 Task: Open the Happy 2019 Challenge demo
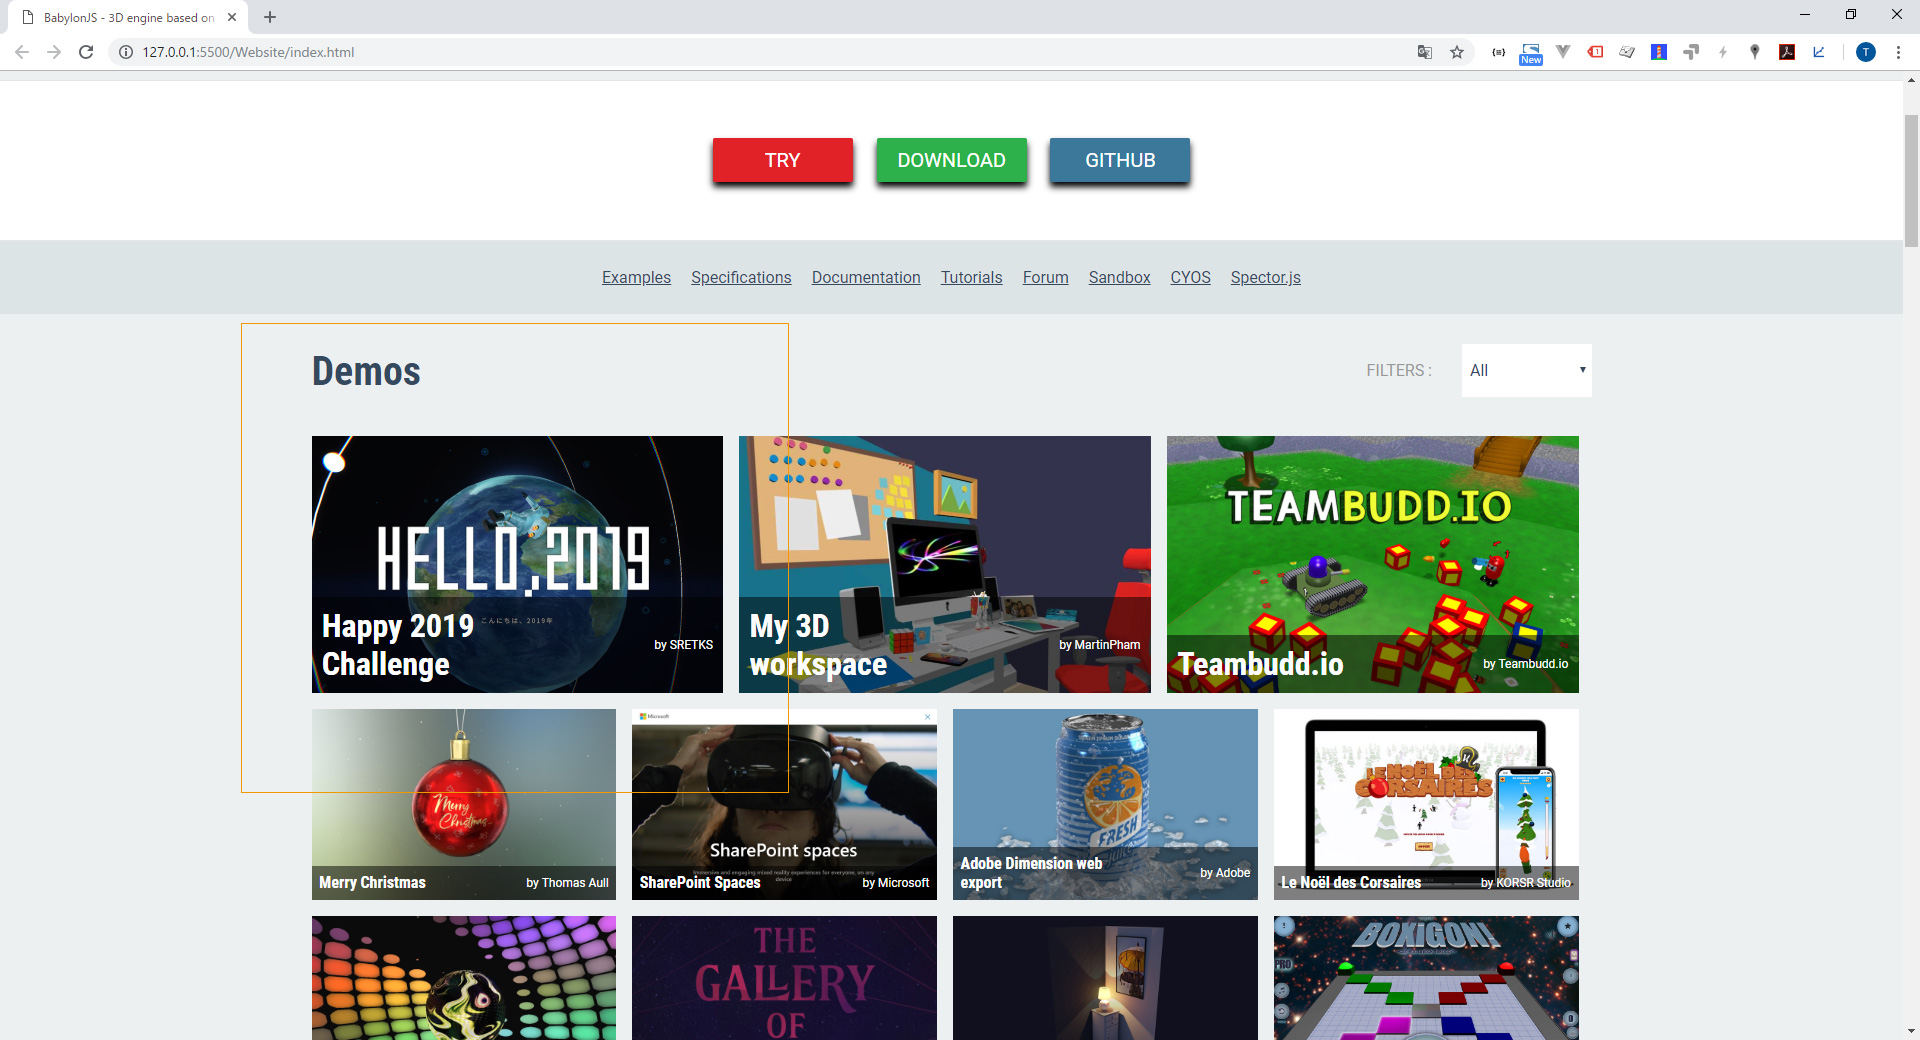point(517,564)
